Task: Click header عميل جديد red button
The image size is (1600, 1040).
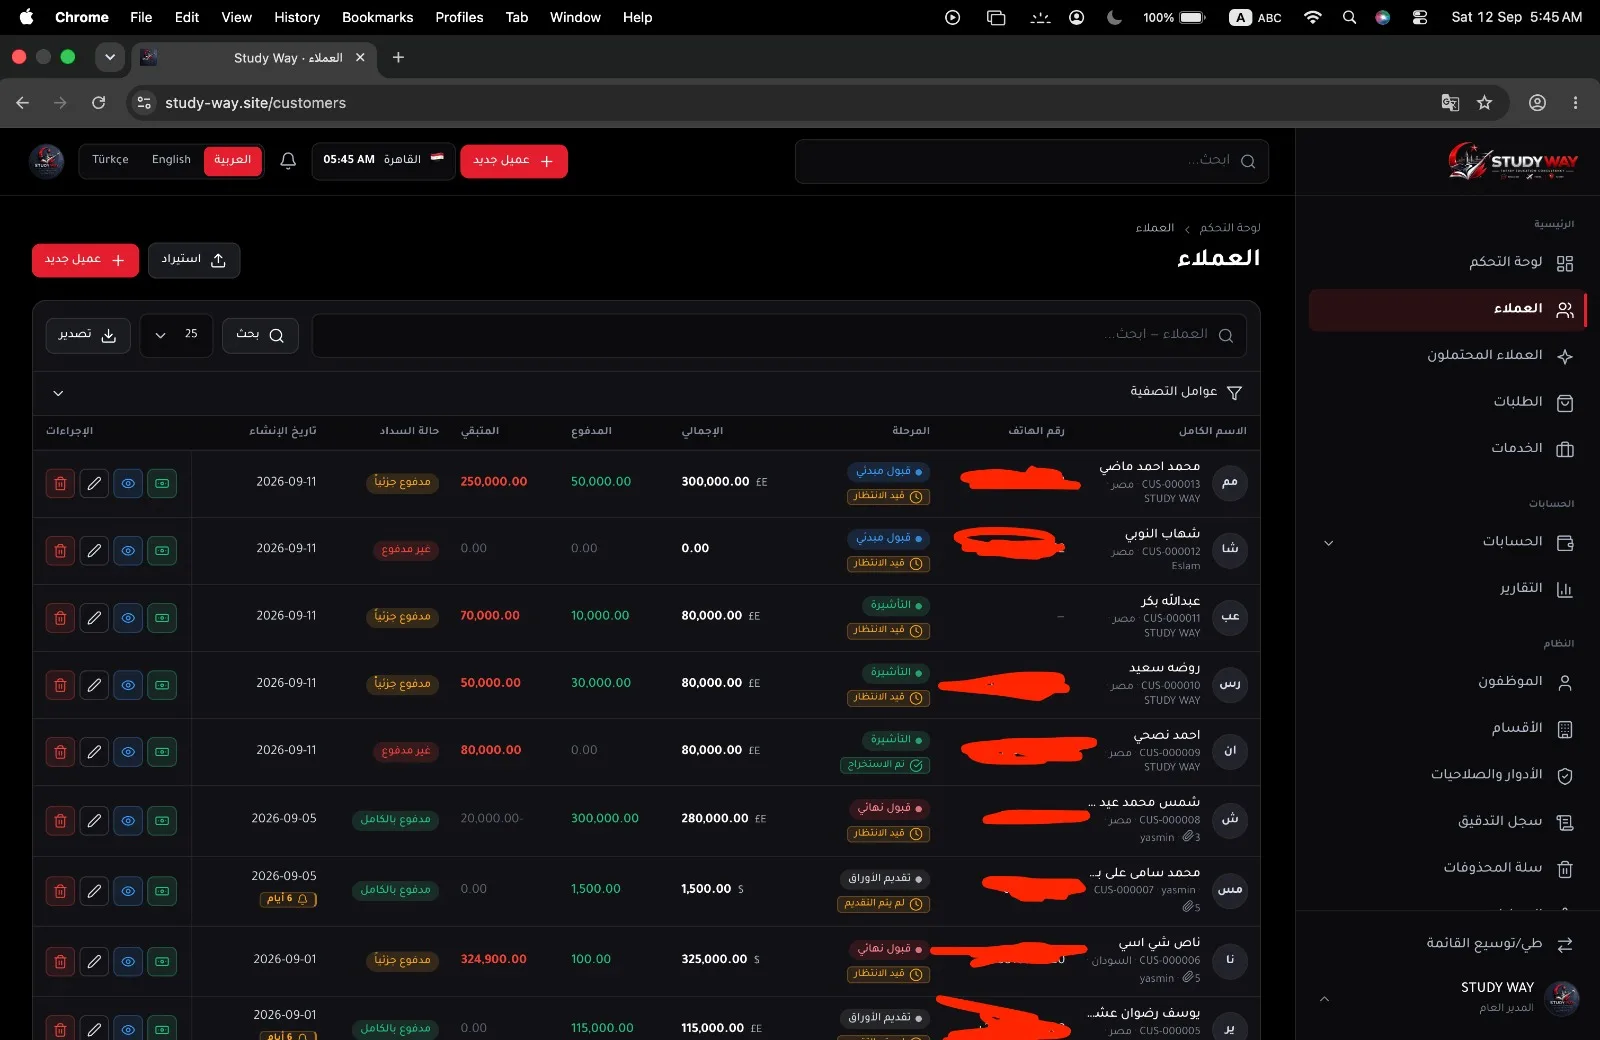Action: click(x=514, y=161)
